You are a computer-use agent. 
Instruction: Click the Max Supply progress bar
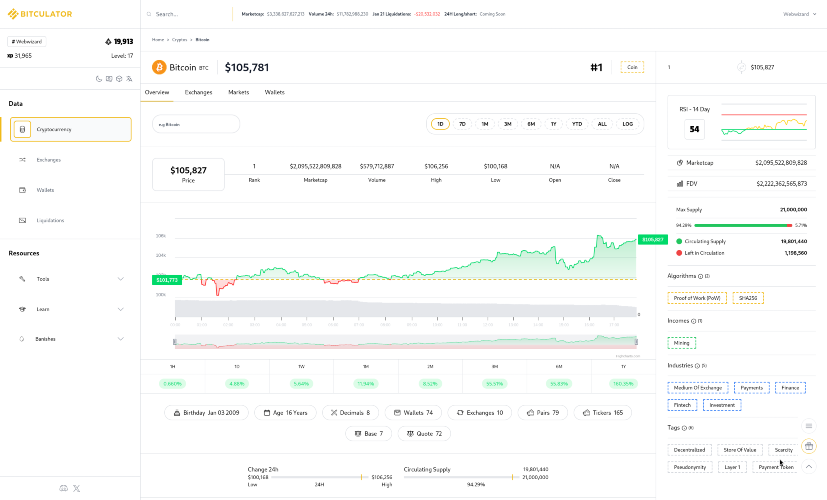tap(743, 225)
